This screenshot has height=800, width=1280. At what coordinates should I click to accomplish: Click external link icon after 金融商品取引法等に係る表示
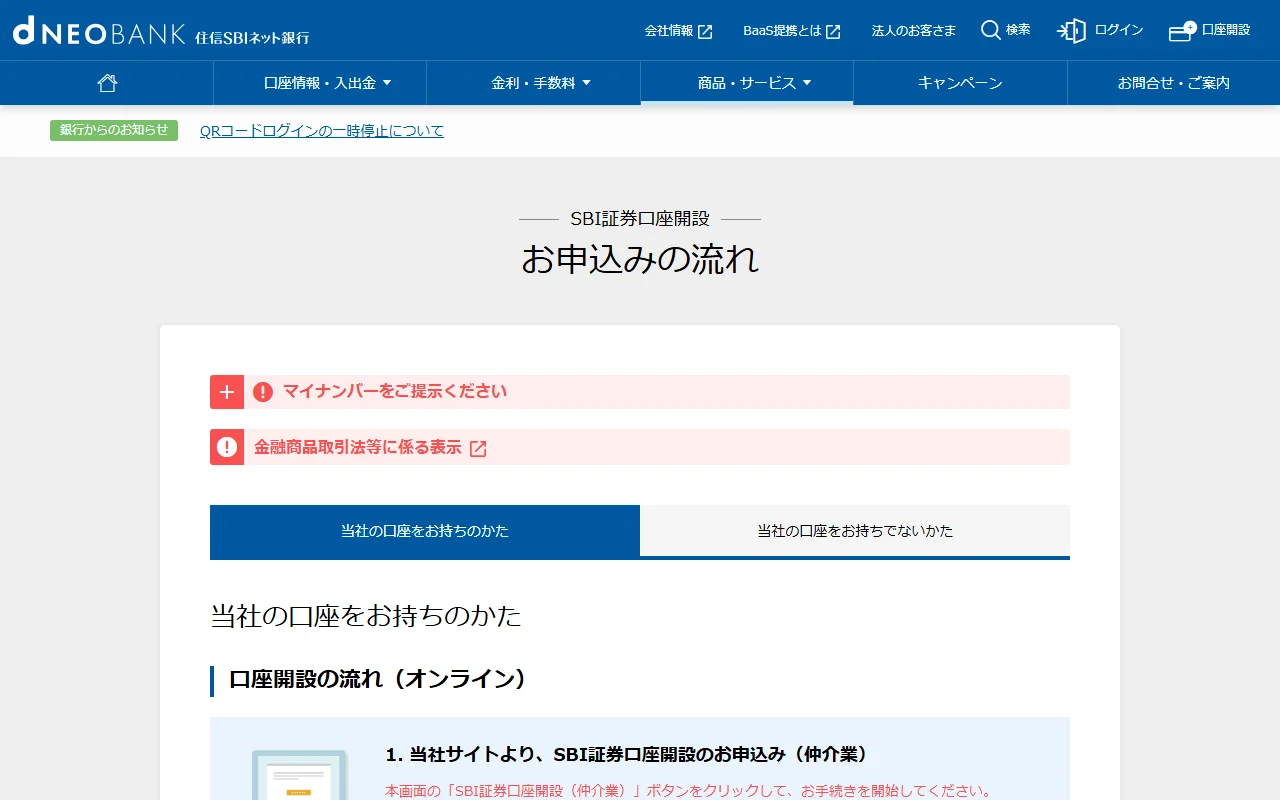click(478, 448)
